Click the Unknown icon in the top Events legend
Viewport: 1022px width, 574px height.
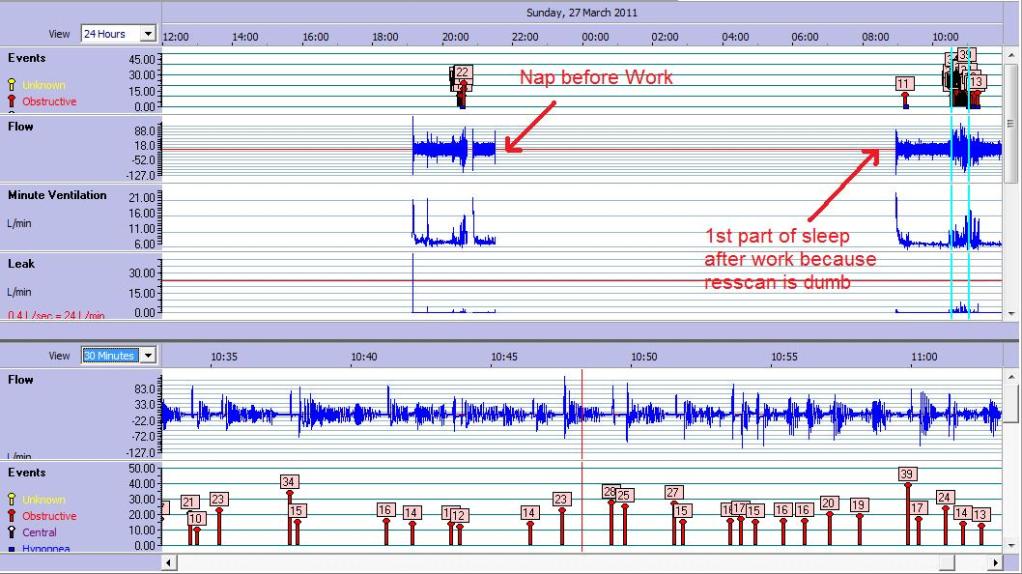click(x=12, y=85)
